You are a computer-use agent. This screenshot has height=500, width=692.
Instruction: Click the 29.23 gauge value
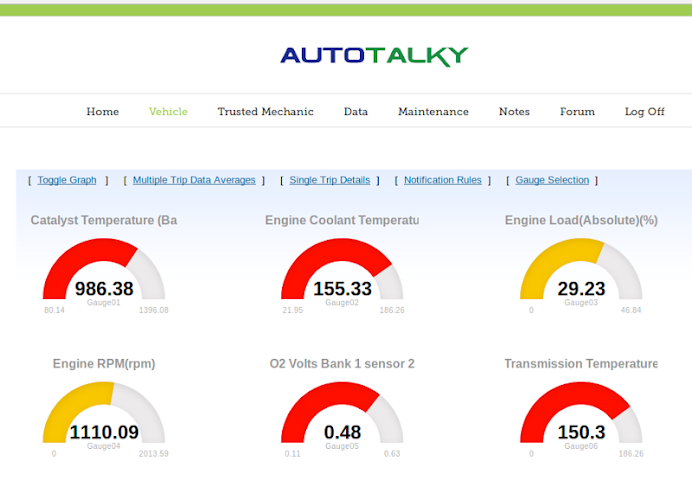tap(581, 289)
